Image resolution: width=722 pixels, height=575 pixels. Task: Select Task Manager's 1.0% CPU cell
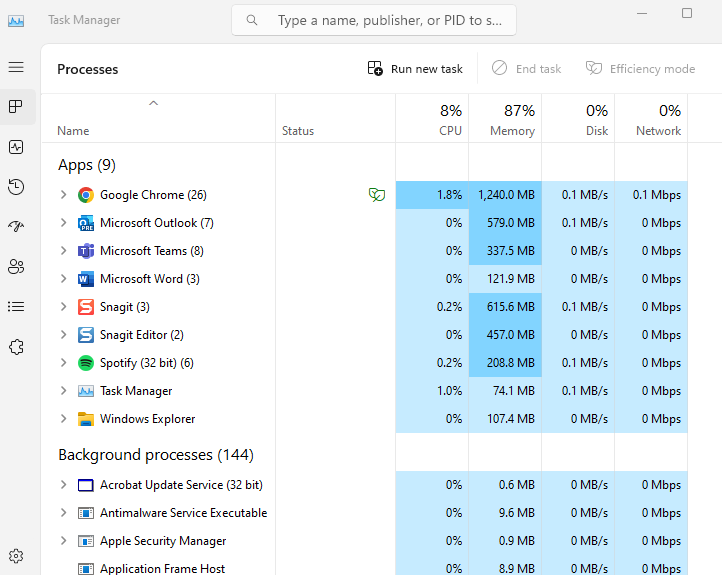[432, 391]
